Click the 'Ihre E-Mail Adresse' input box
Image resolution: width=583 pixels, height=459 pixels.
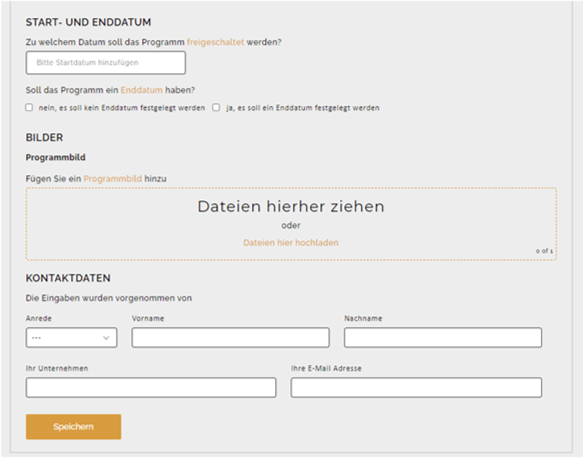pyautogui.click(x=416, y=387)
